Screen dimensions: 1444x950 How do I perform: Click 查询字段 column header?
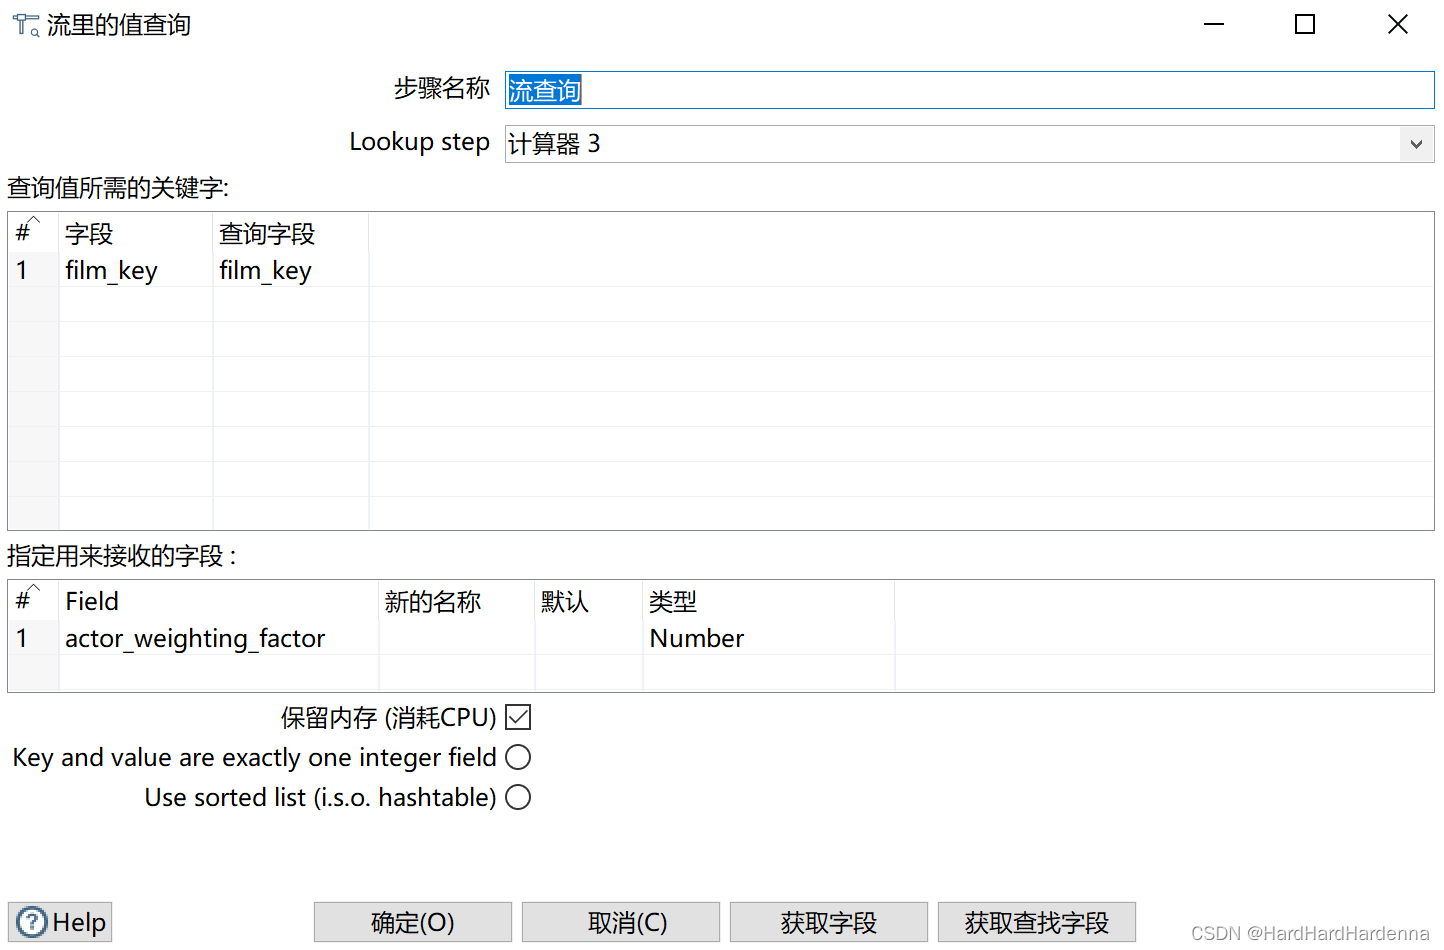(x=291, y=234)
